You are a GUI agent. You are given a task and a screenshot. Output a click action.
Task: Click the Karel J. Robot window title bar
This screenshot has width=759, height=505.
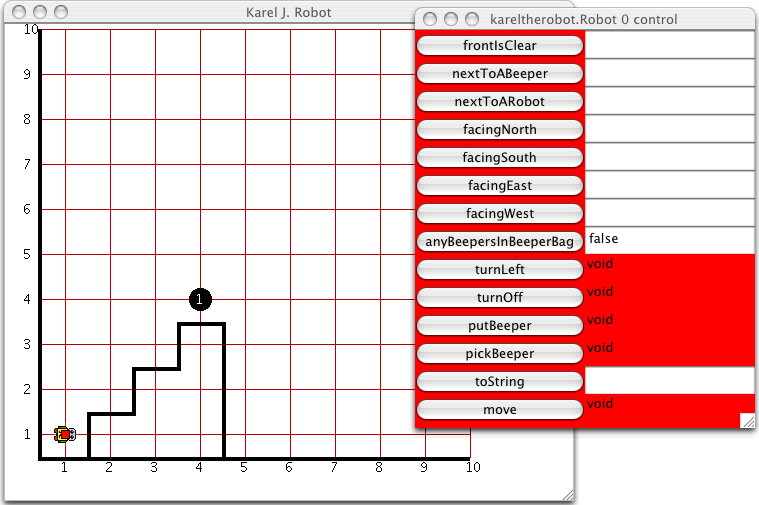288,13
